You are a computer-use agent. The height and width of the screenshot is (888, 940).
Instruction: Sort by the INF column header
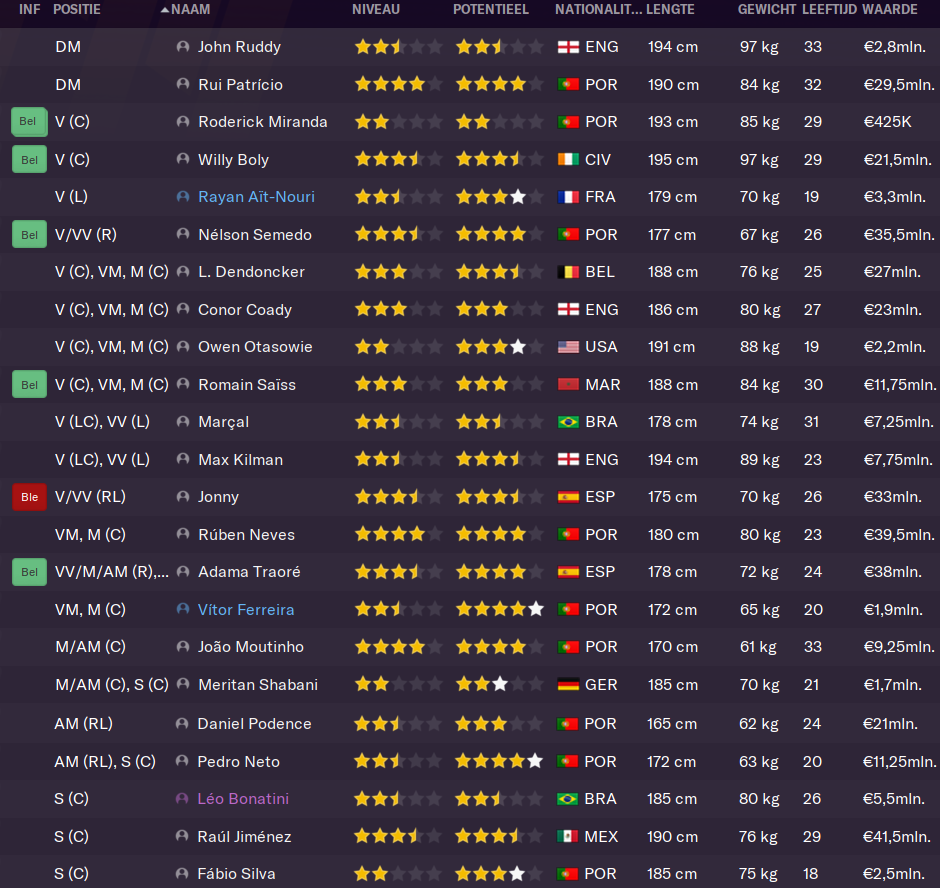[29, 10]
